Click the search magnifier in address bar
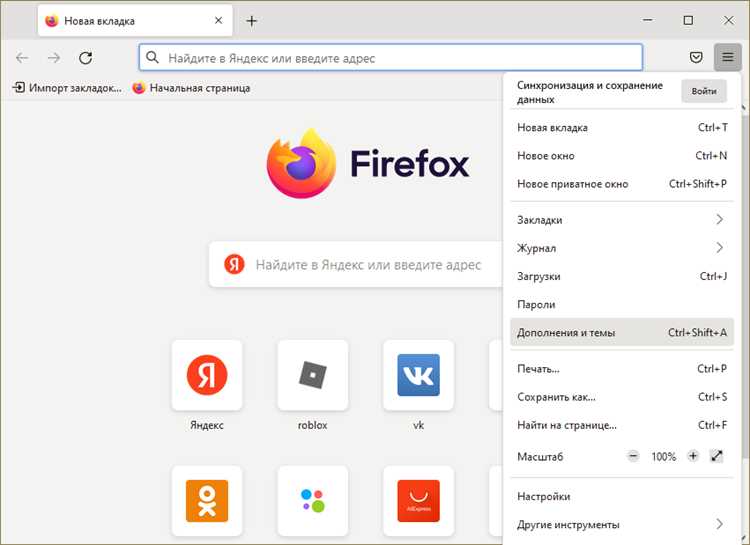This screenshot has width=750, height=545. [x=152, y=57]
